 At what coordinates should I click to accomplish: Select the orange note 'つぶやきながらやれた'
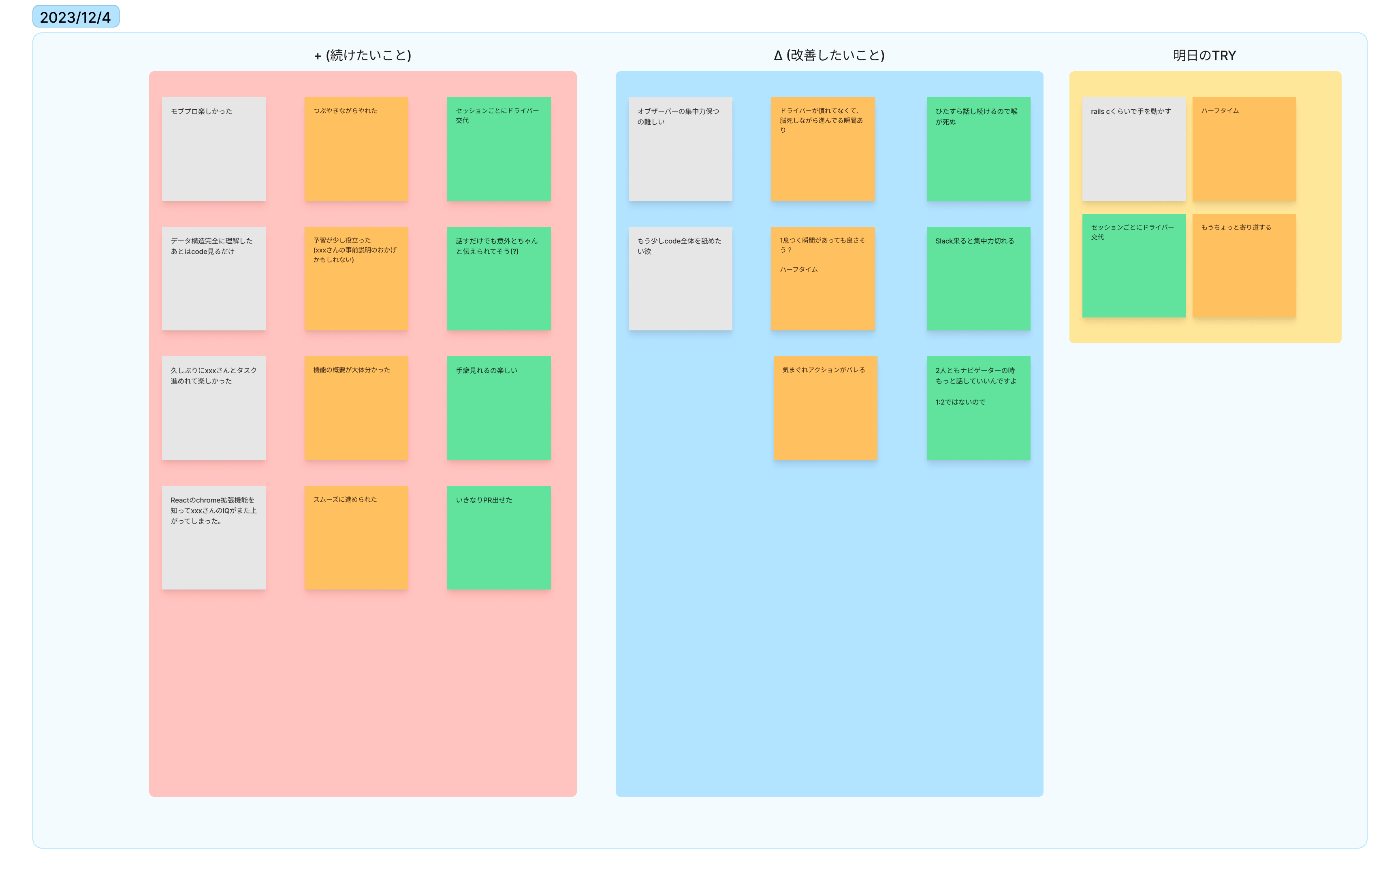[356, 149]
